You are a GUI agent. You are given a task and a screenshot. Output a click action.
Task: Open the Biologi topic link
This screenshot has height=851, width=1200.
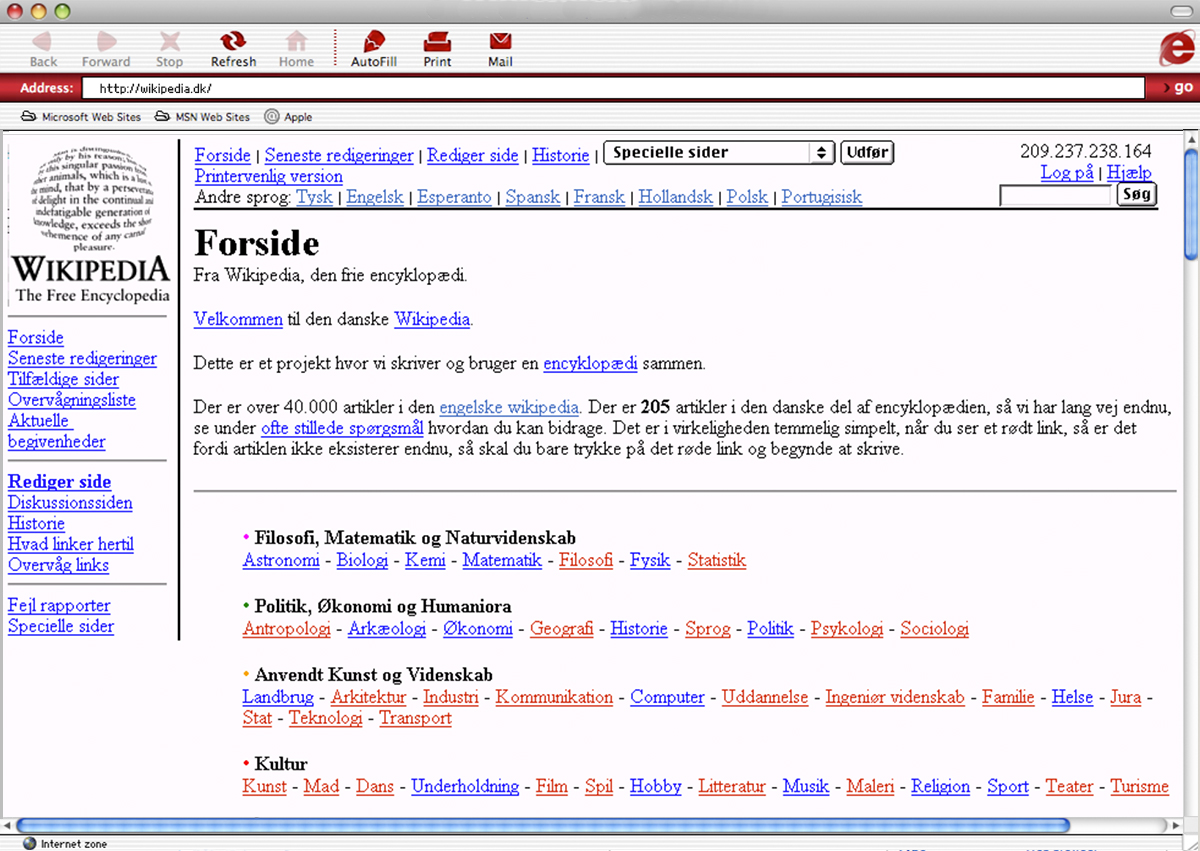pyautogui.click(x=362, y=560)
